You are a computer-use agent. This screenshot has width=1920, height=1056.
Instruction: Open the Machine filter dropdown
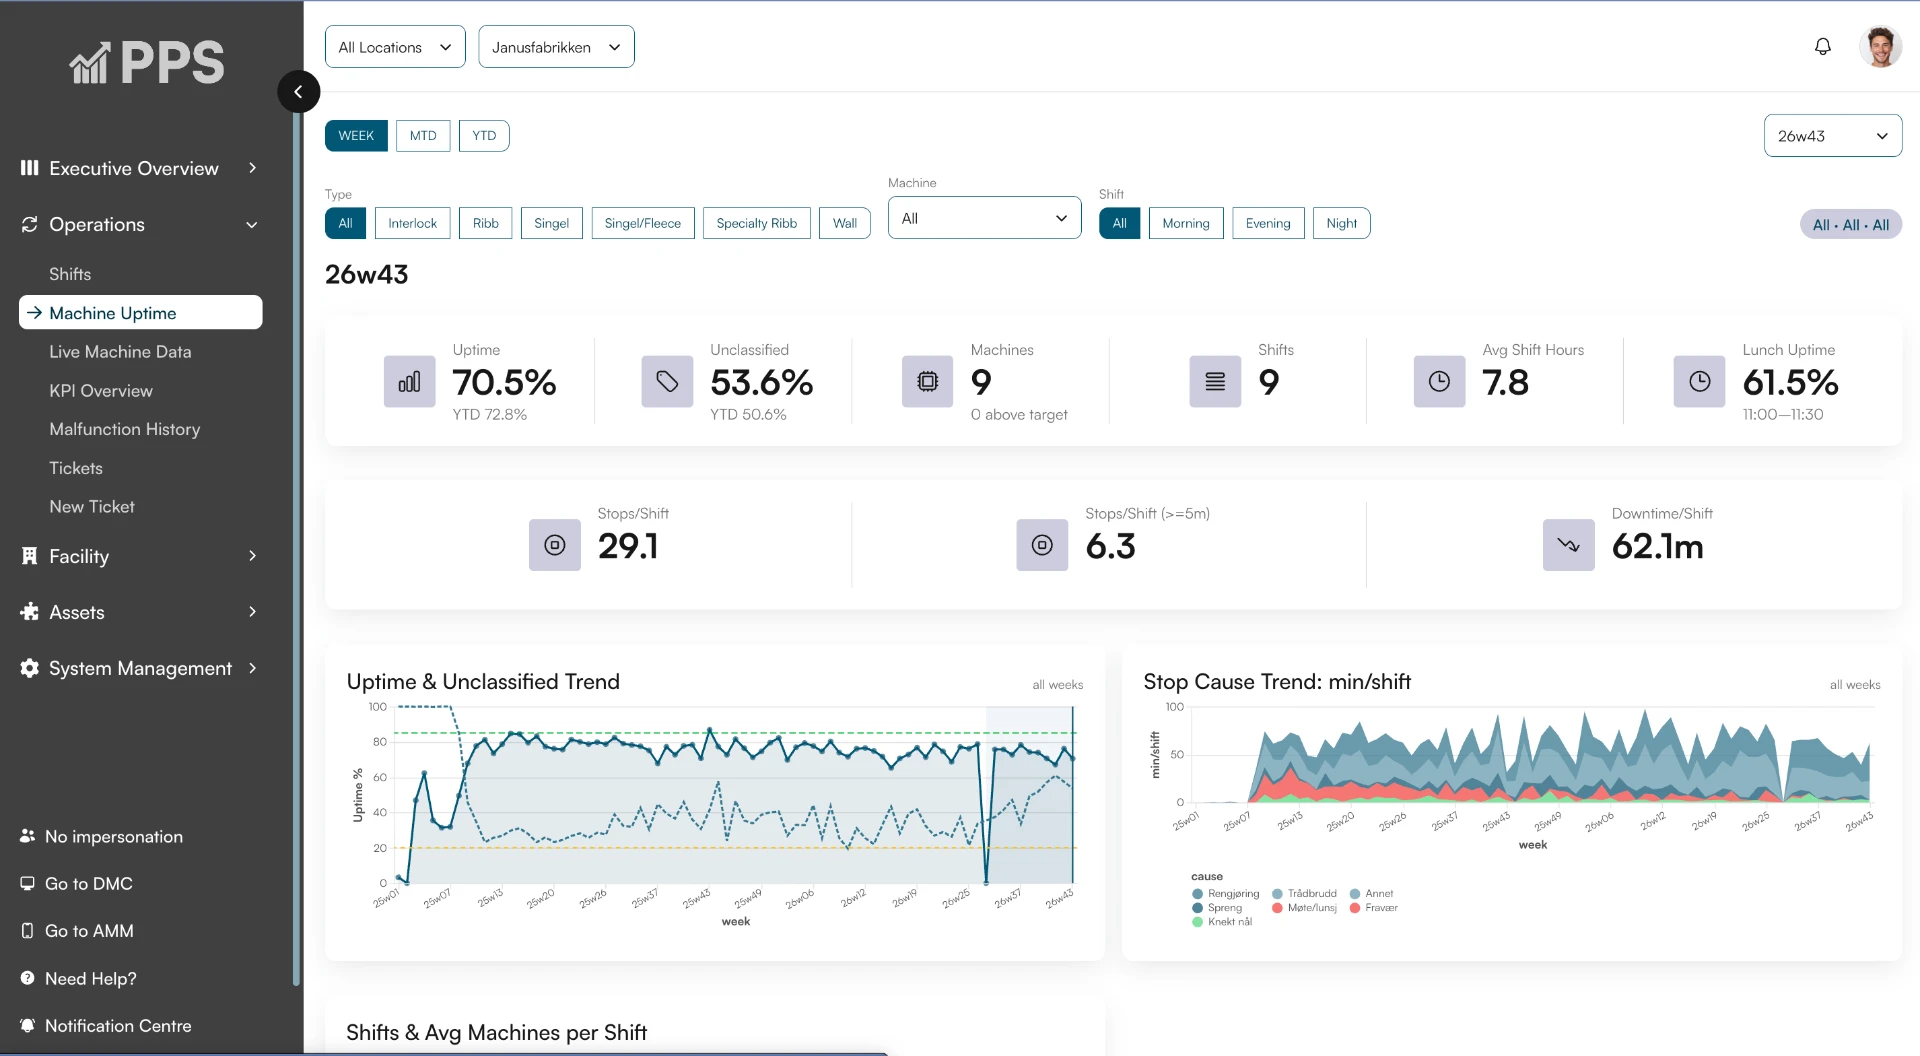[985, 218]
